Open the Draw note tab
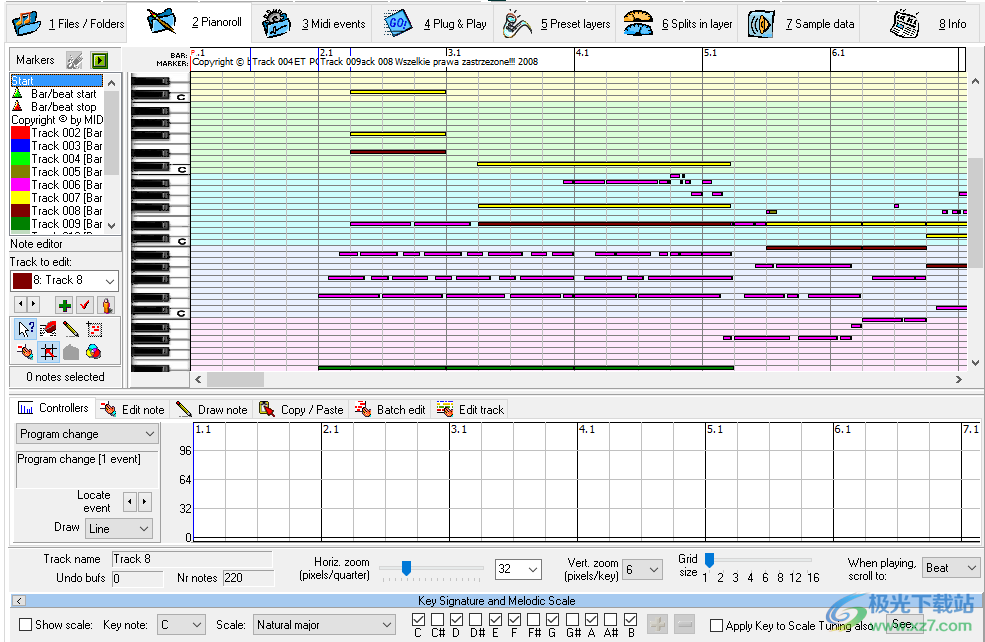 point(212,410)
